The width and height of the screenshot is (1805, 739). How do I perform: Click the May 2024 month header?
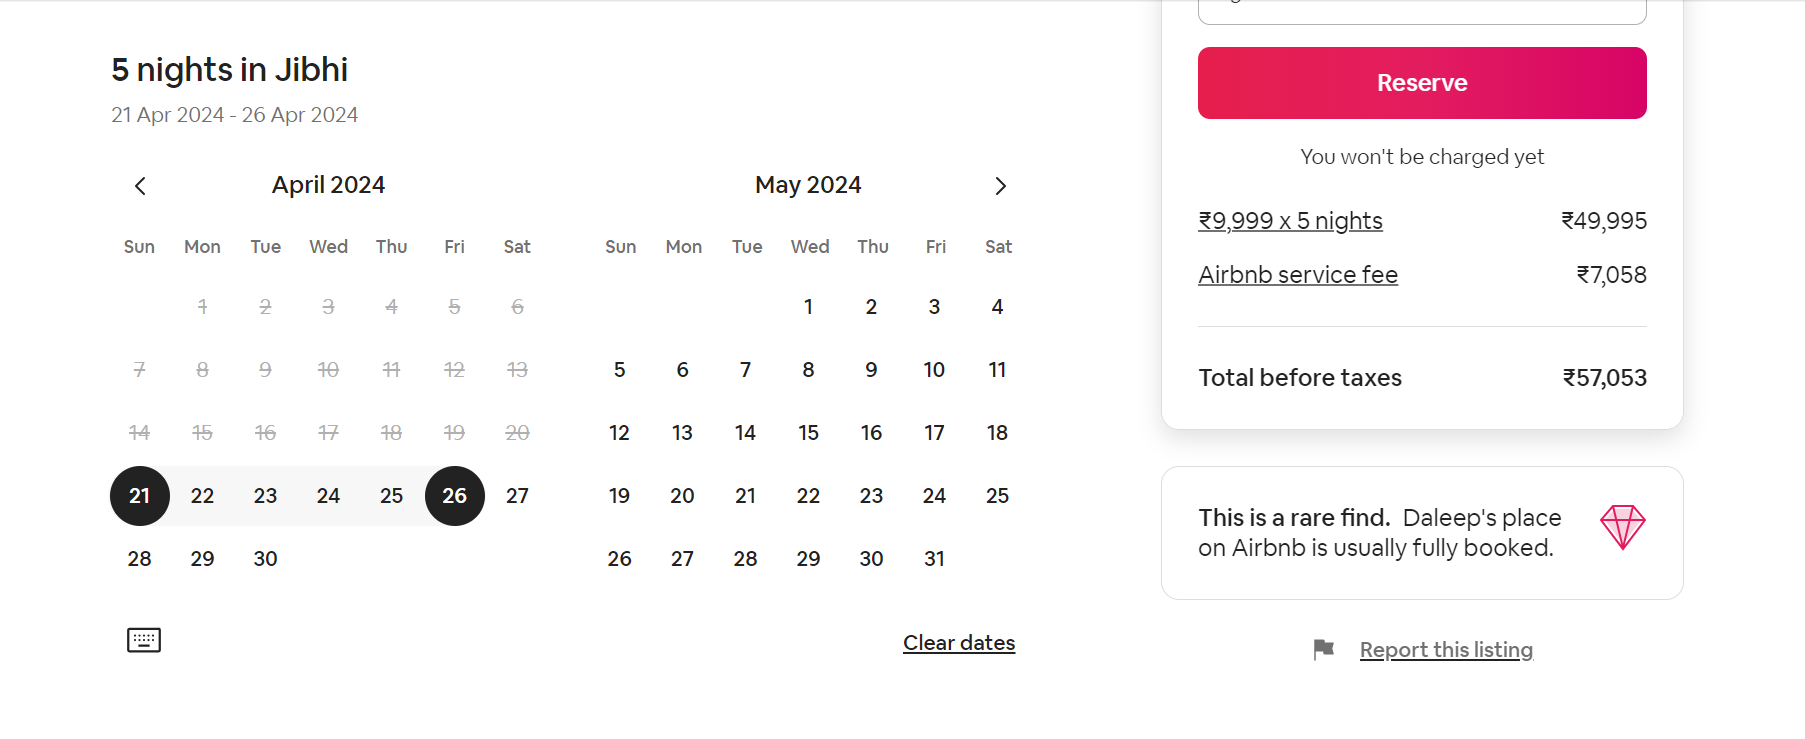pyautogui.click(x=808, y=184)
